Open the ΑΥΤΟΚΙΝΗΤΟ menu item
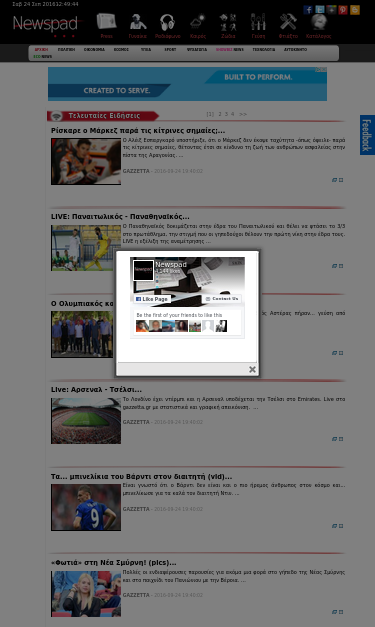Viewport: 375px width, 627px height. (x=295, y=50)
